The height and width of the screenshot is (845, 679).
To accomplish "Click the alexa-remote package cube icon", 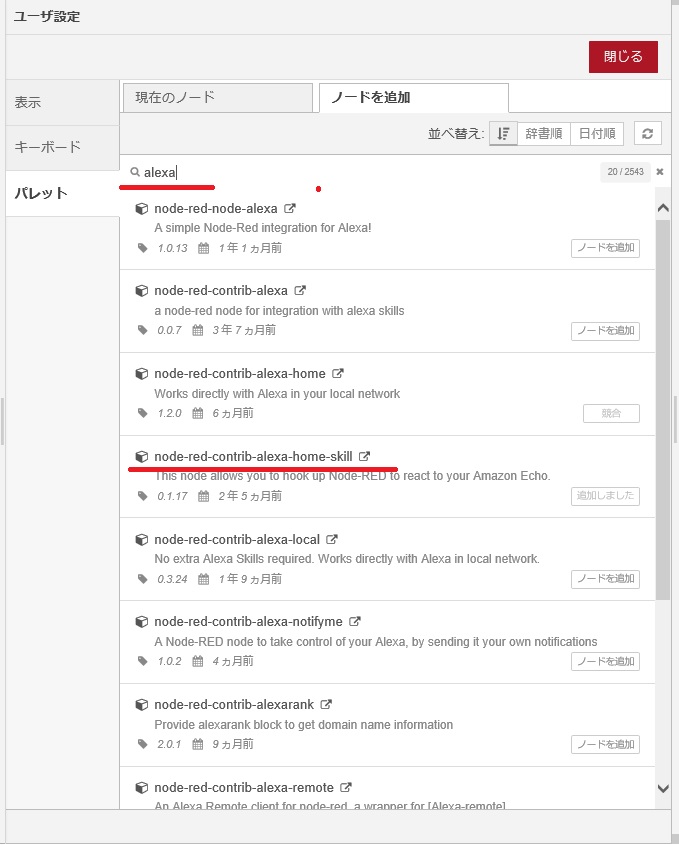I will pos(141,788).
